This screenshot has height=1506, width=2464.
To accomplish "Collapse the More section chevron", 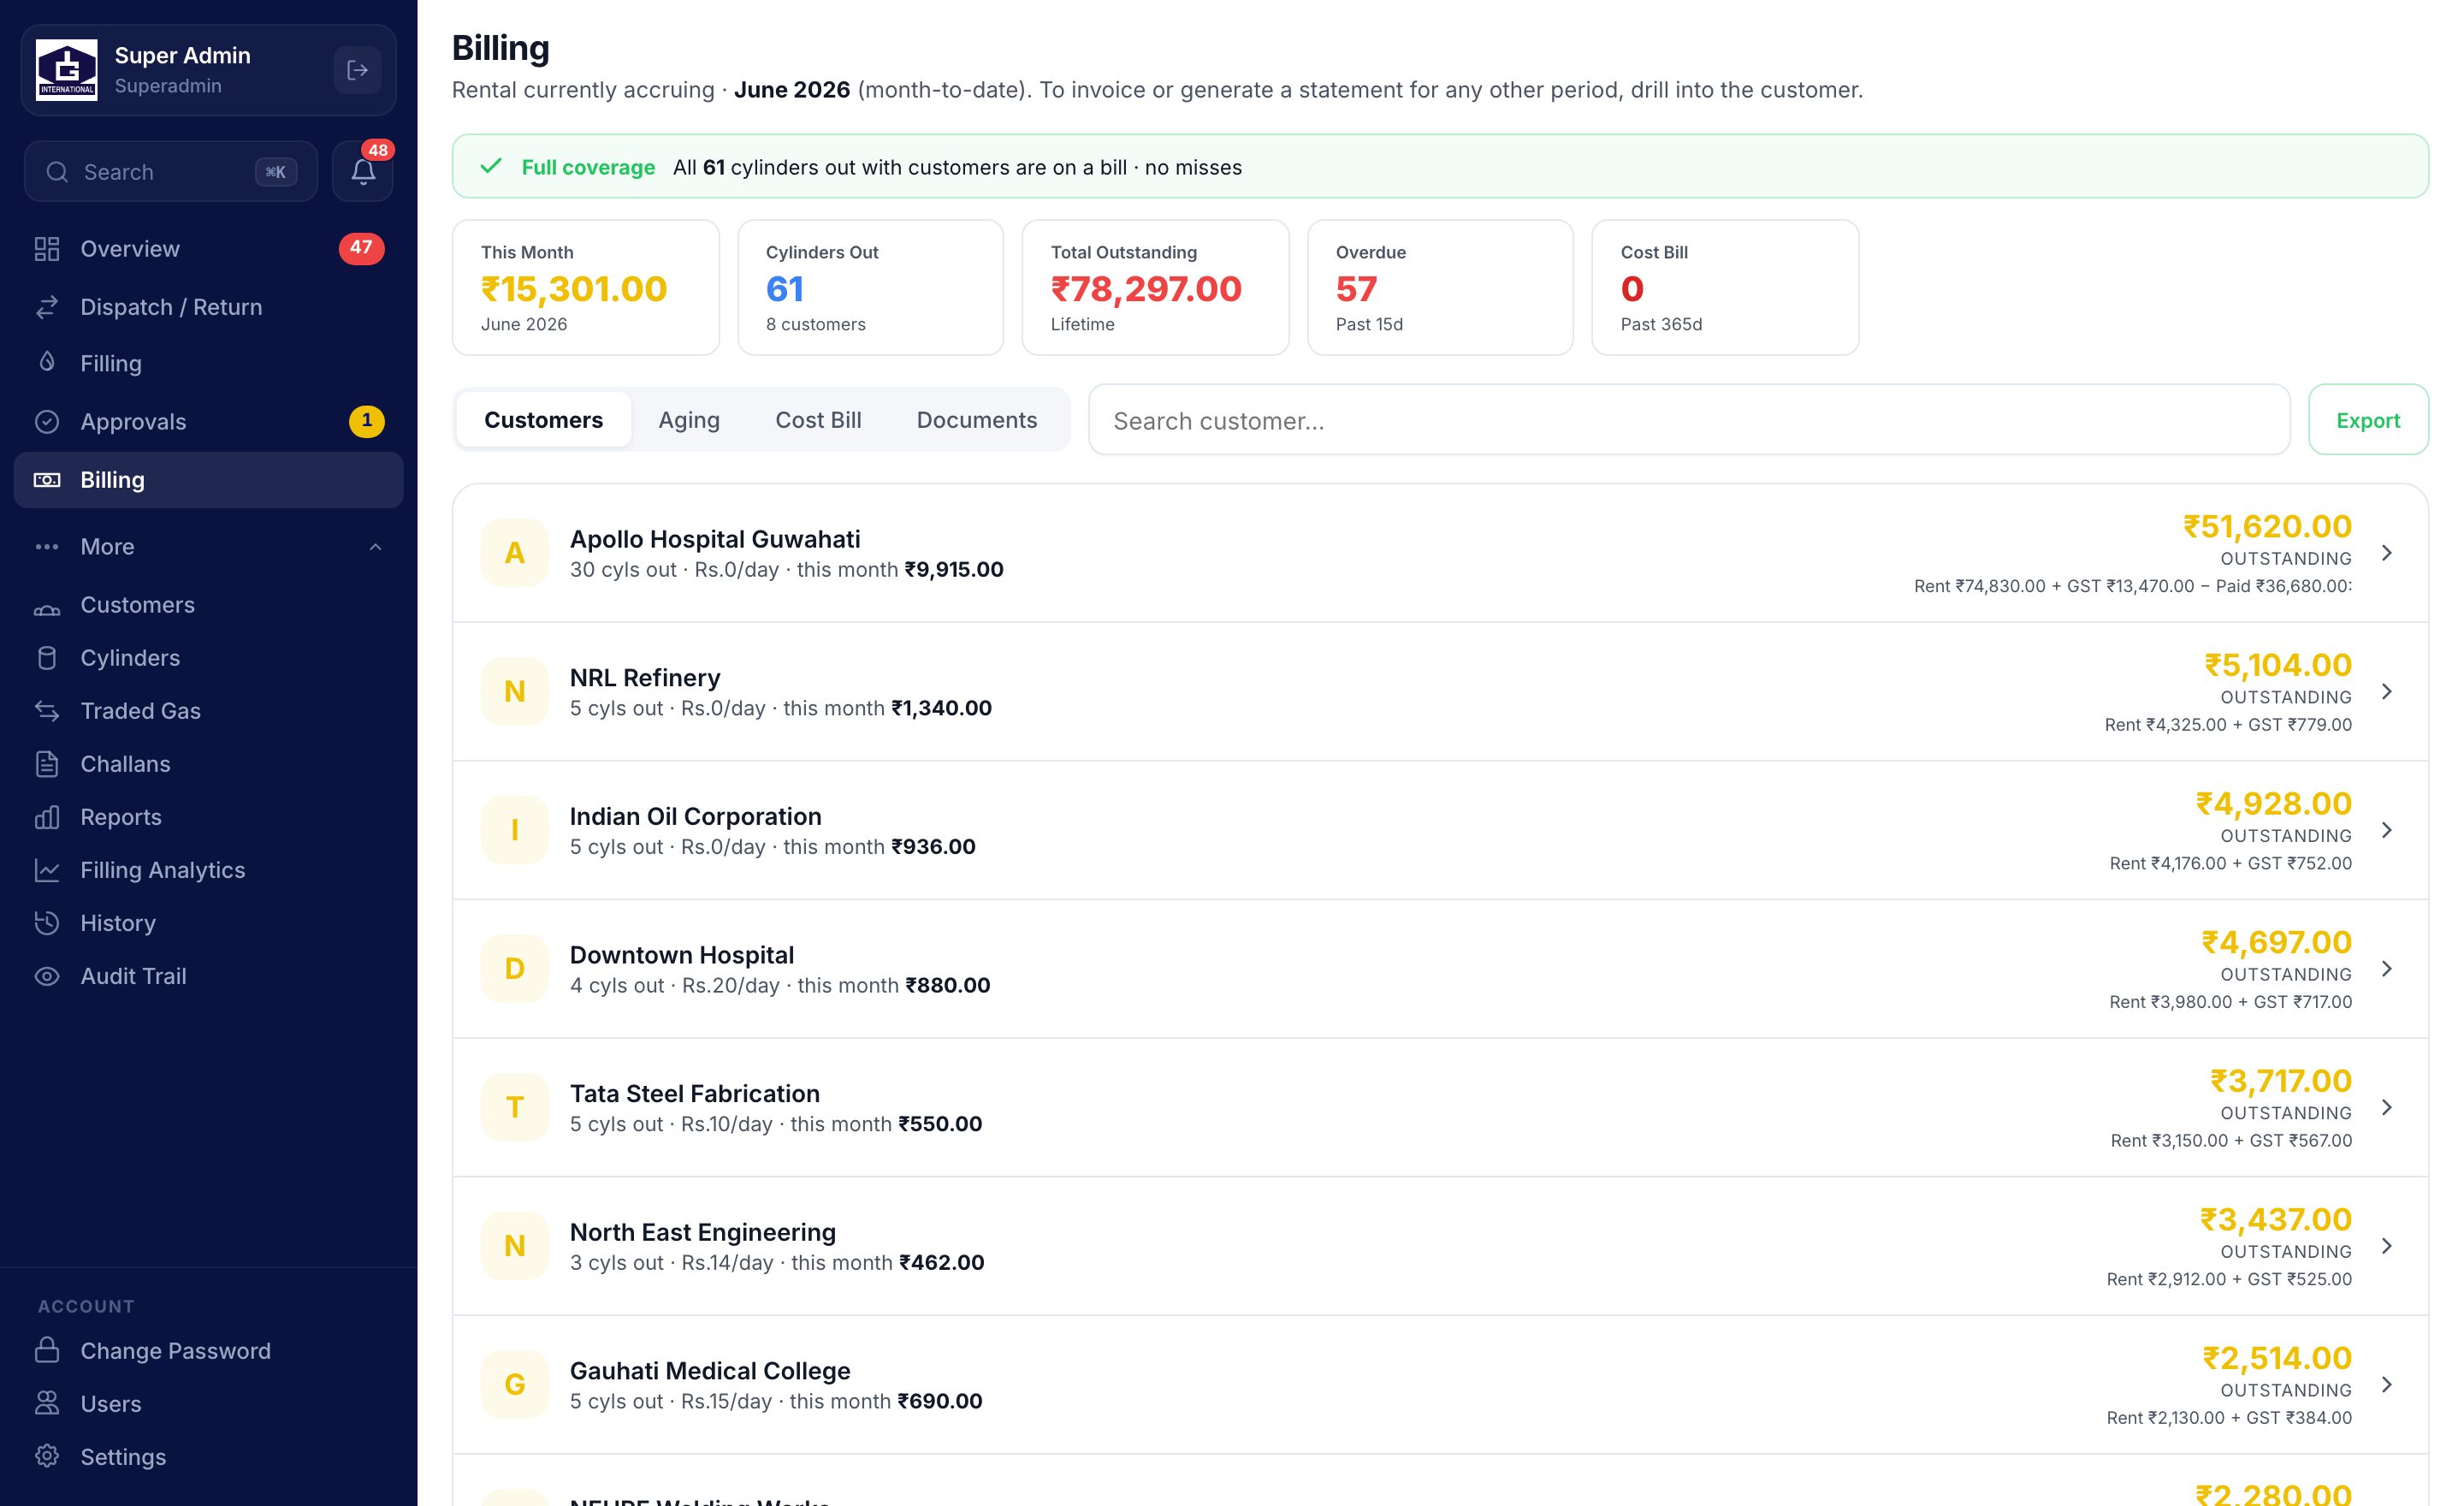I will click(x=375, y=547).
